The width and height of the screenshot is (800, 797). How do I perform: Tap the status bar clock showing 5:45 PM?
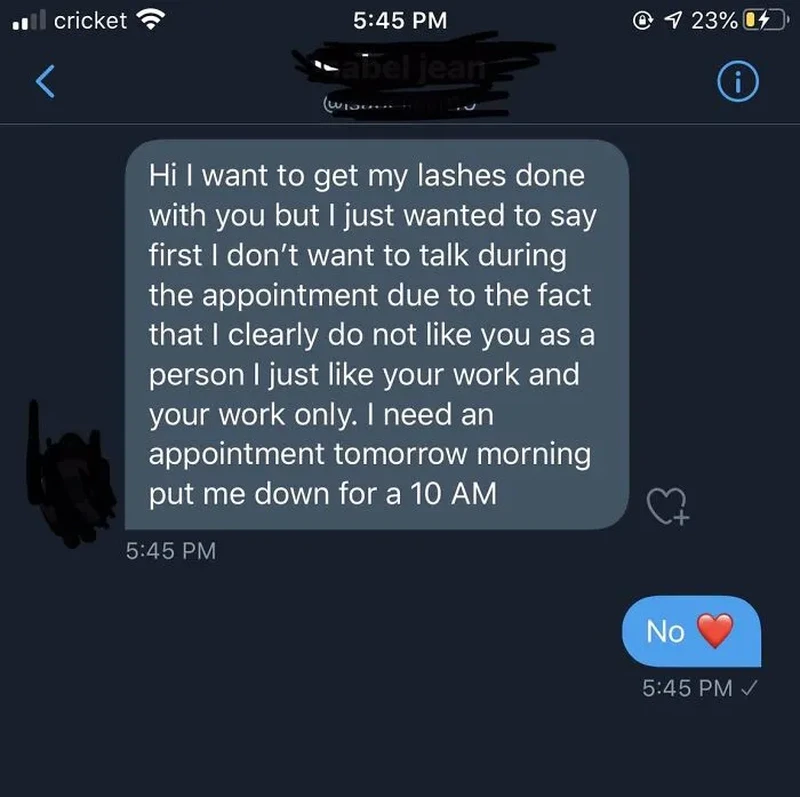pyautogui.click(x=400, y=20)
